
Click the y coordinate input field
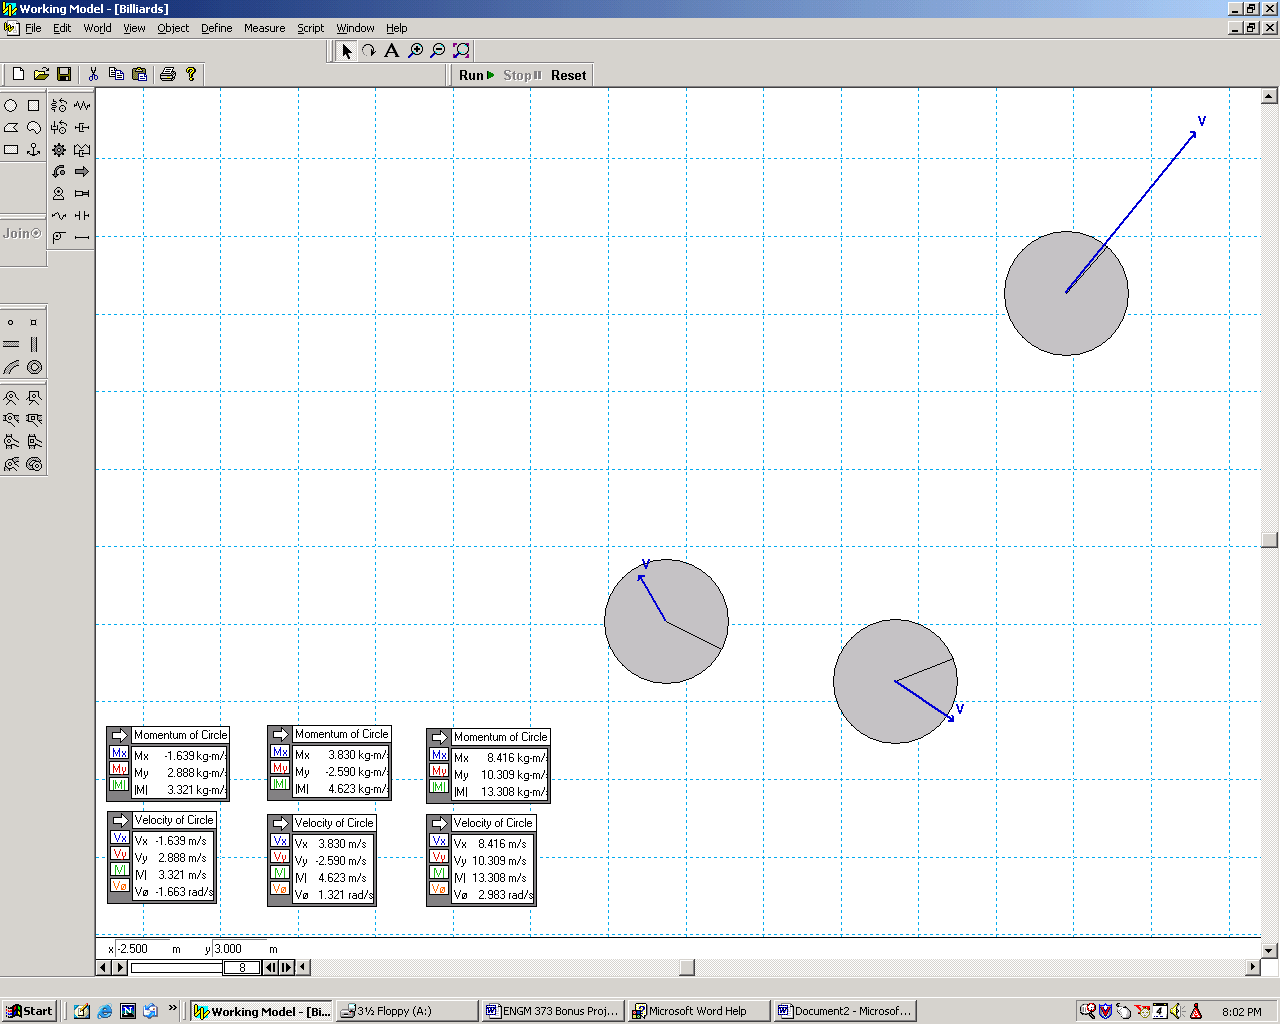pos(238,949)
